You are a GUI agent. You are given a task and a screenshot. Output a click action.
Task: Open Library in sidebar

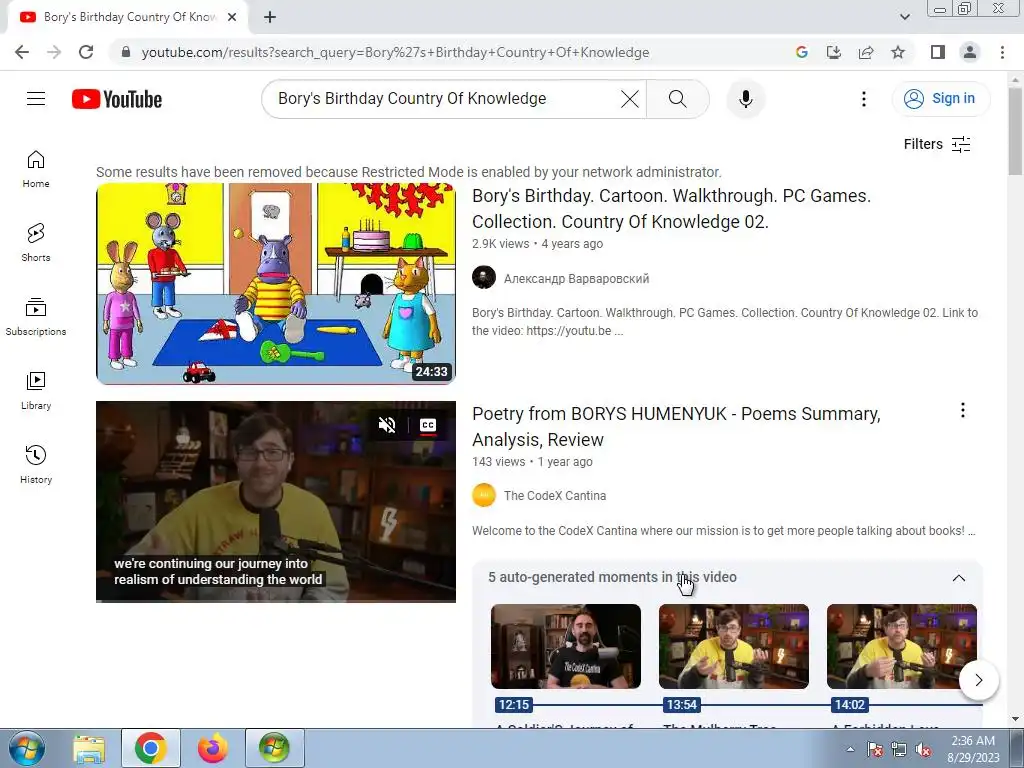tap(36, 391)
